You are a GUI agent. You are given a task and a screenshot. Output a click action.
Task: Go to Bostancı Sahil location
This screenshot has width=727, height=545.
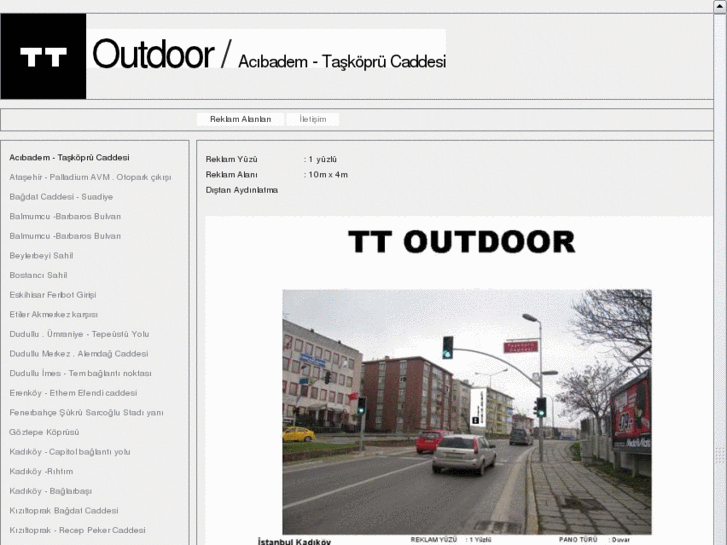(x=38, y=275)
